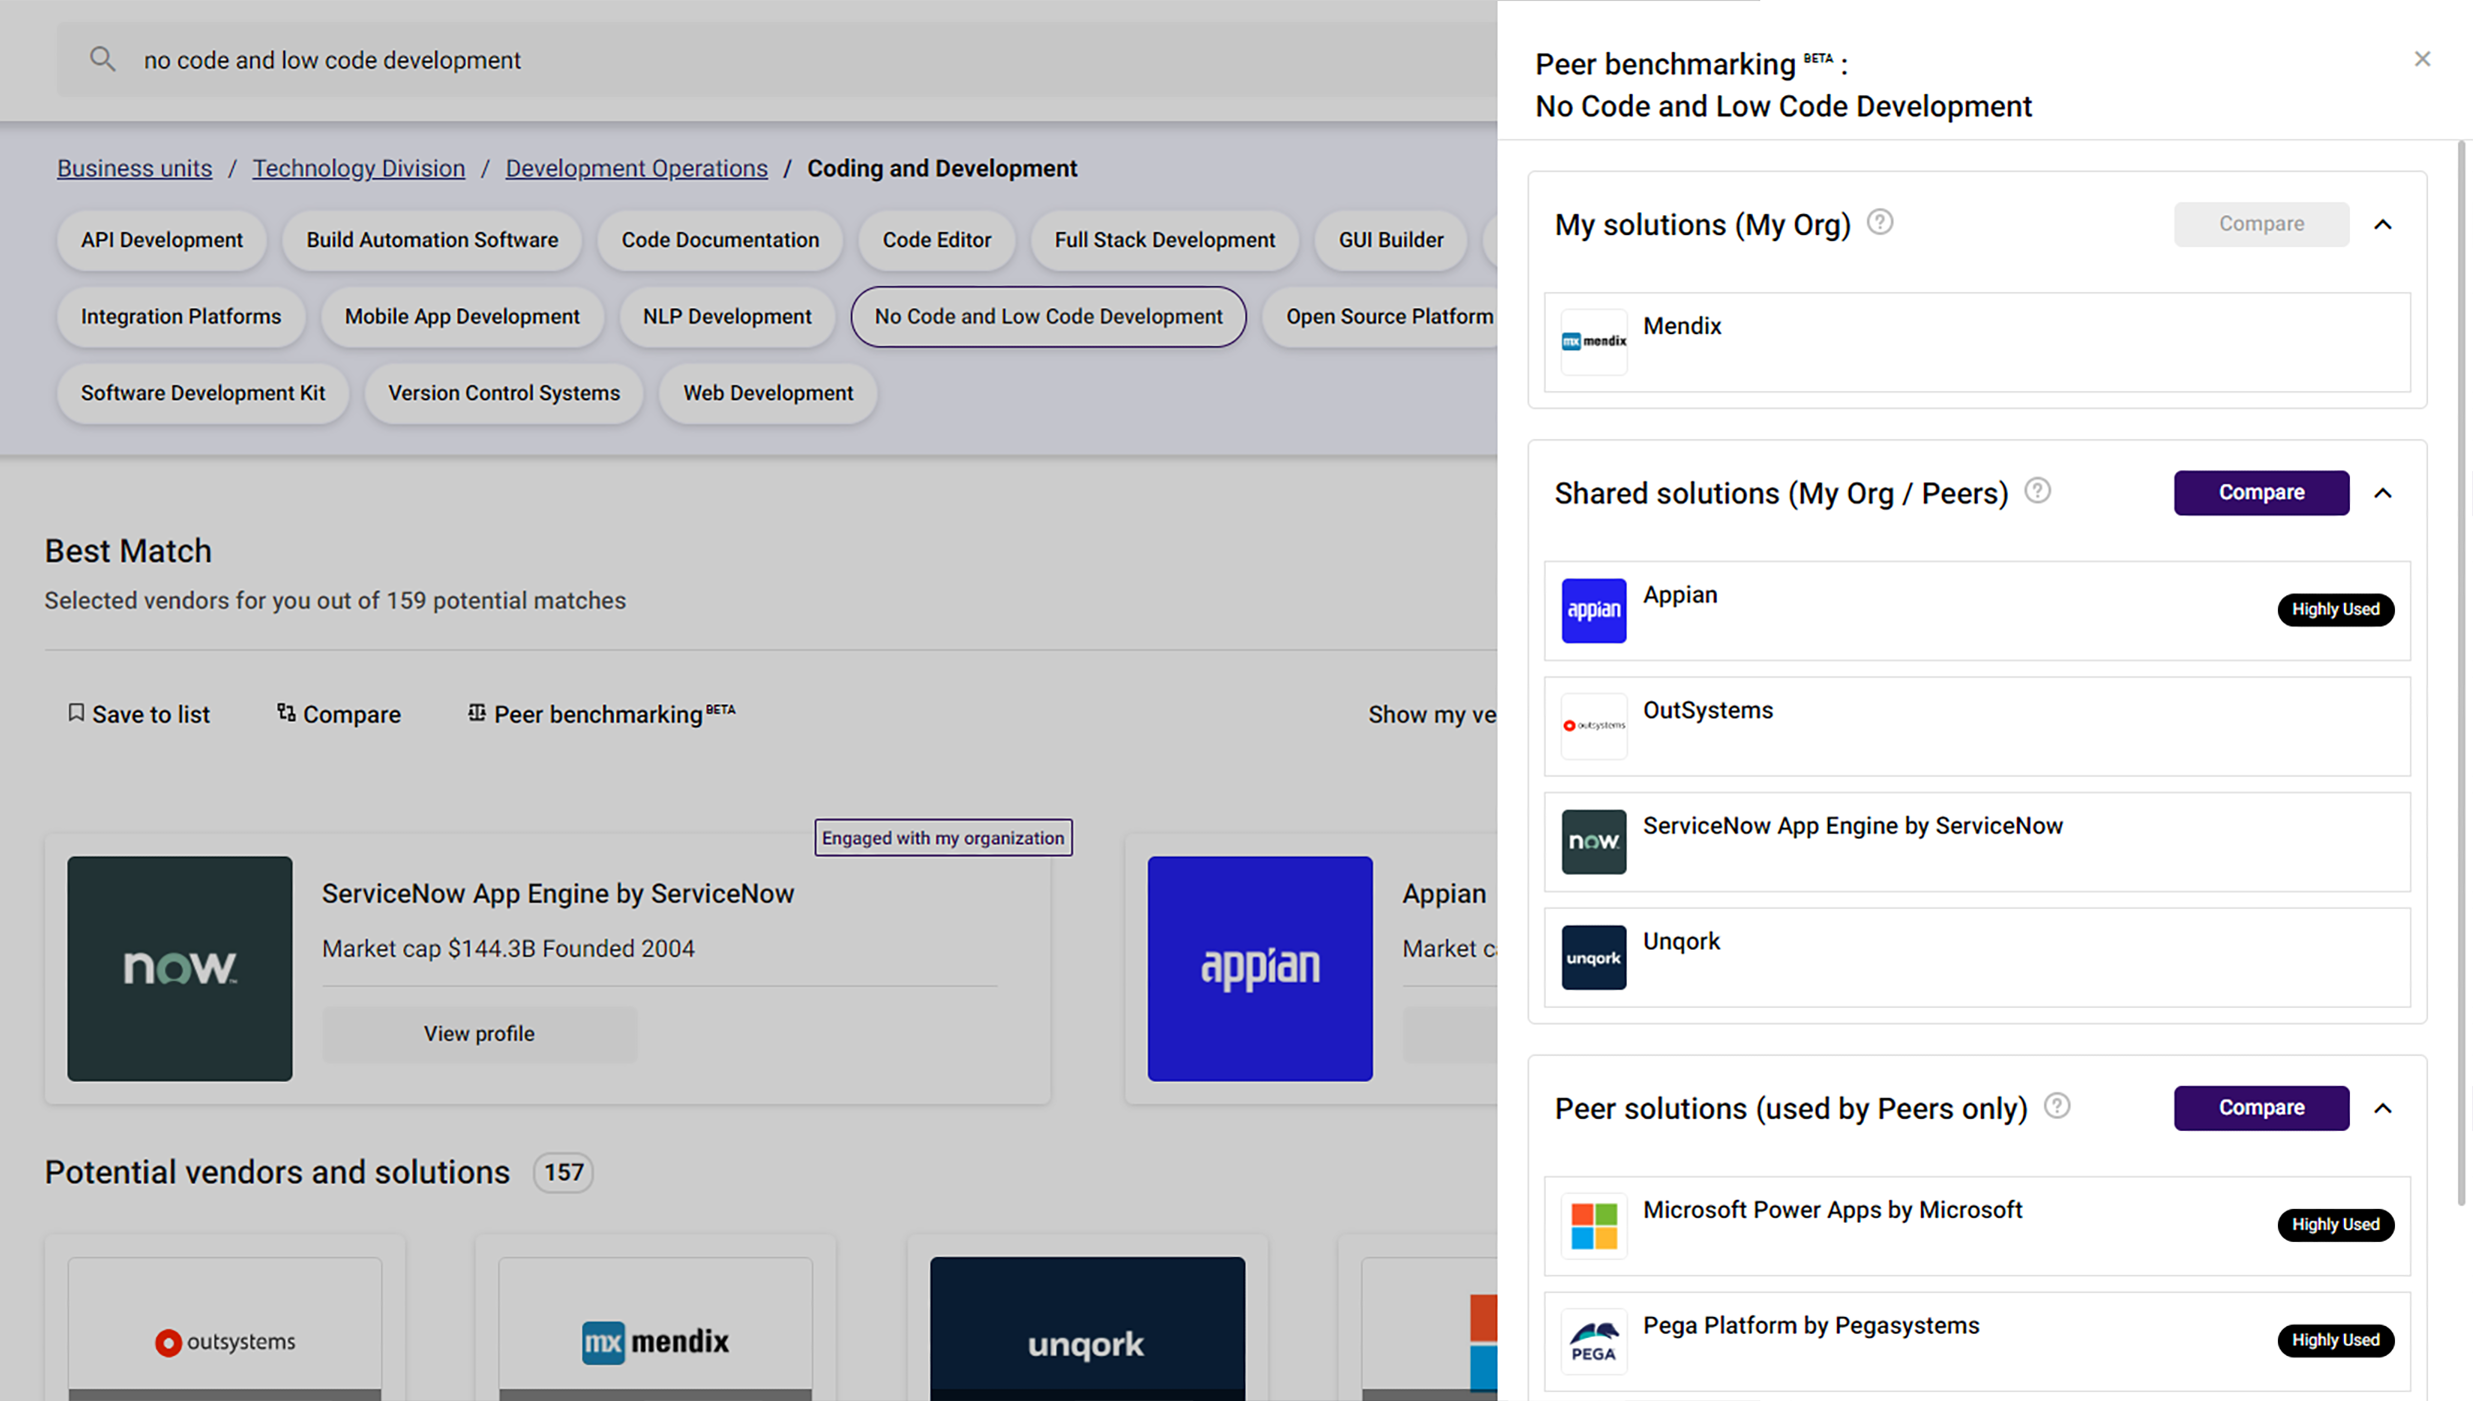Click Pega logo in Peer solutions
This screenshot has height=1401, width=2473.
1594,1341
